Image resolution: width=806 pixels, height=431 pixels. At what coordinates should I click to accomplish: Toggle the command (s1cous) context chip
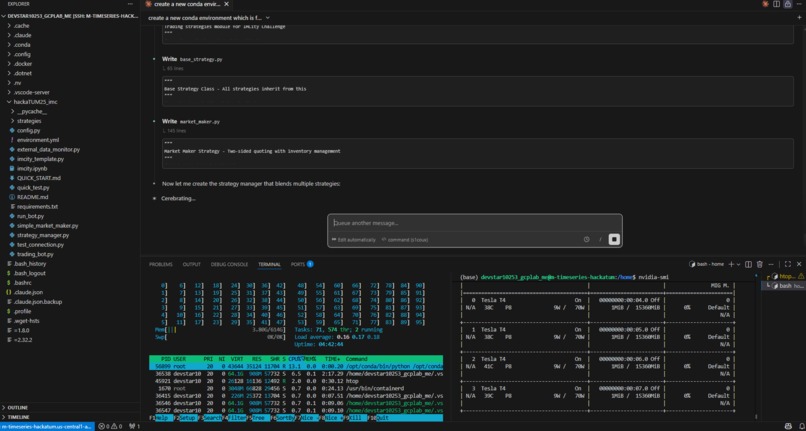(405, 240)
